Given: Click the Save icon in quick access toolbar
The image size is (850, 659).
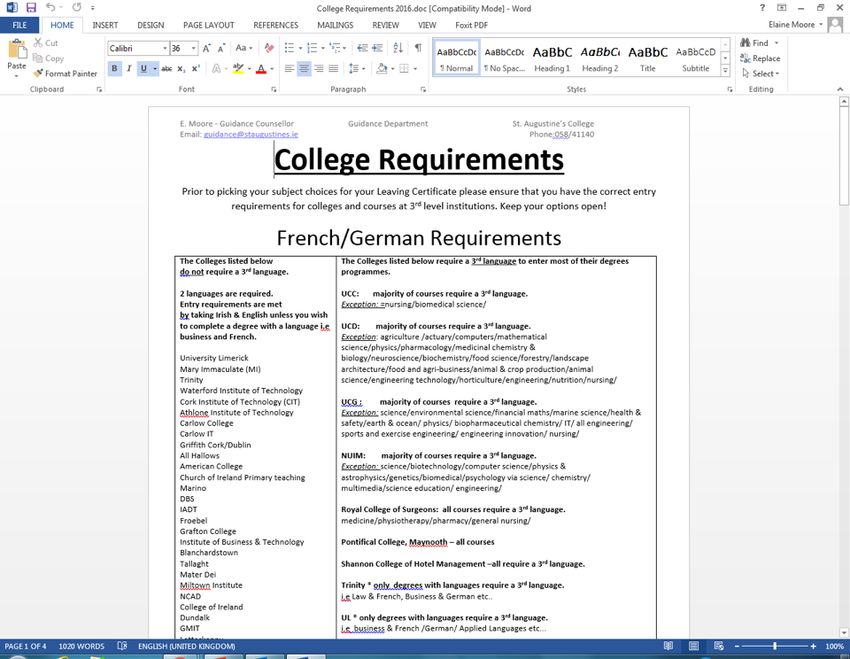Looking at the screenshot, I should click(x=31, y=8).
